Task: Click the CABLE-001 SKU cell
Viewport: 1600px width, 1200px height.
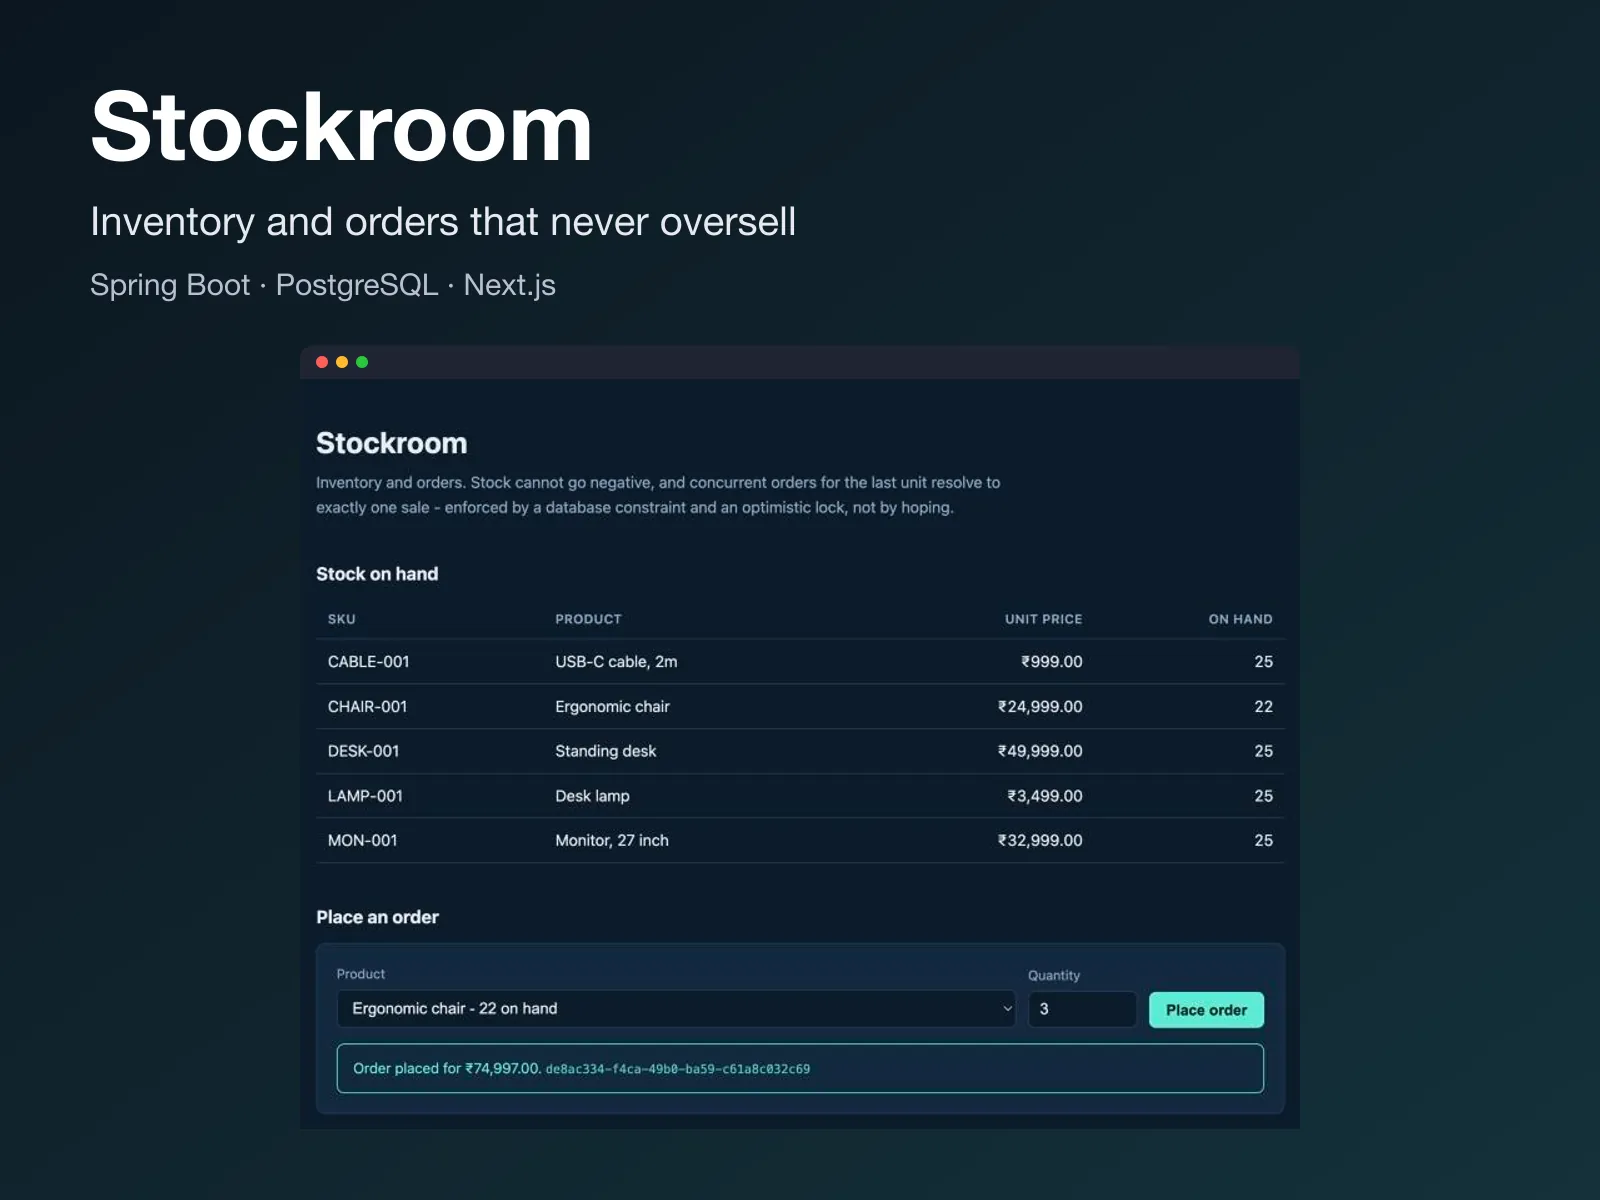Action: [369, 662]
